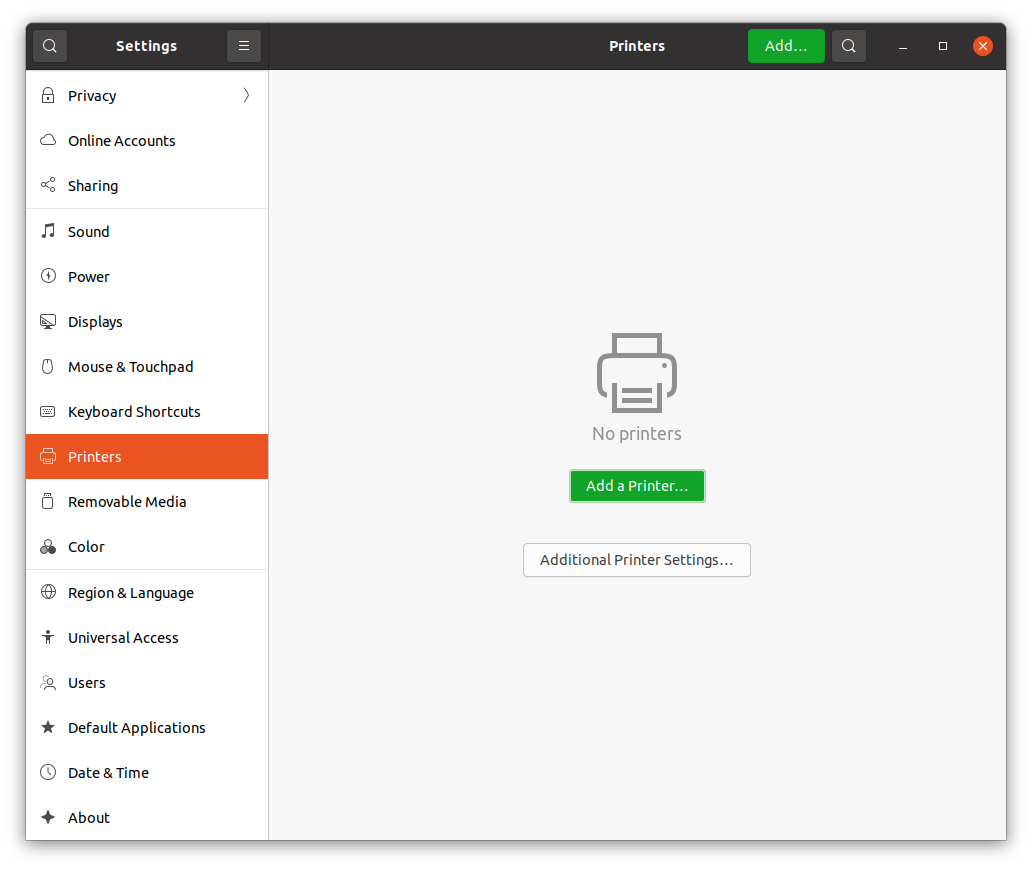Open Additional Printer Settings
The width and height of the screenshot is (1032, 869).
636,560
